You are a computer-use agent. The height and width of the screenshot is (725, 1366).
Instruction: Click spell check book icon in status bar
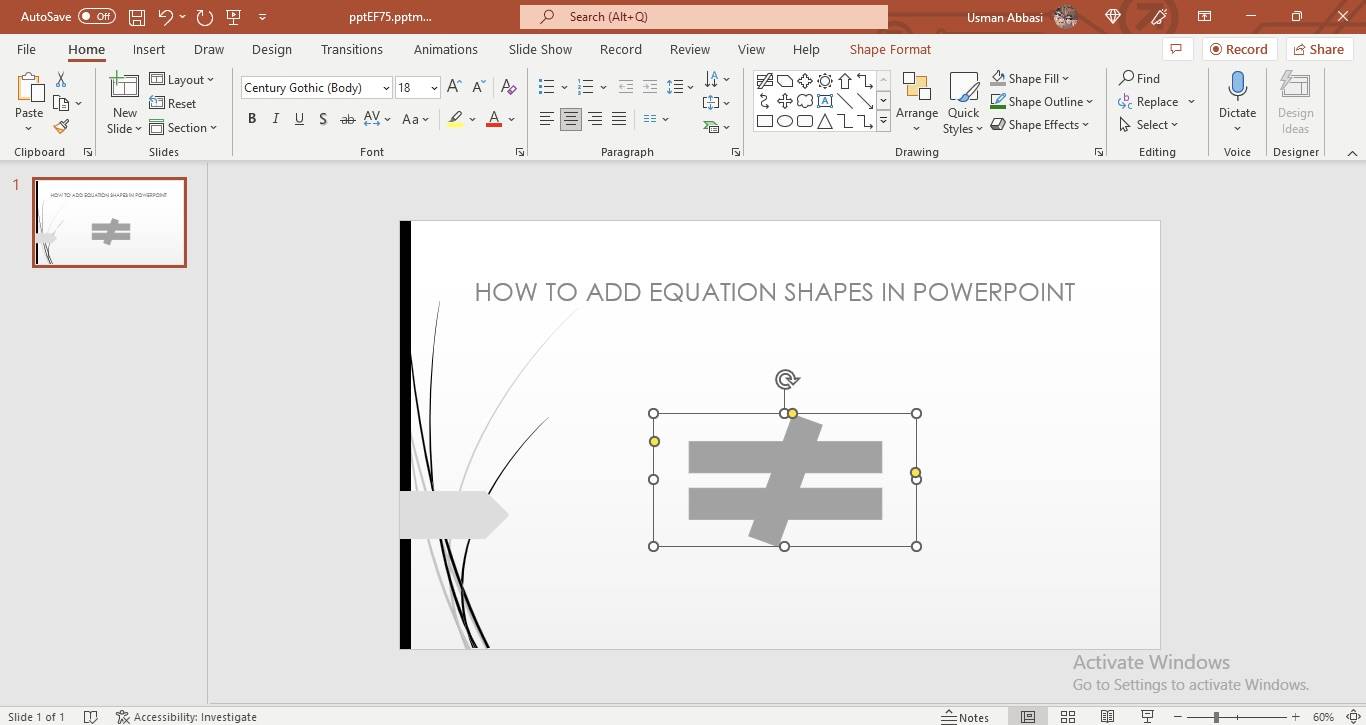point(90,717)
